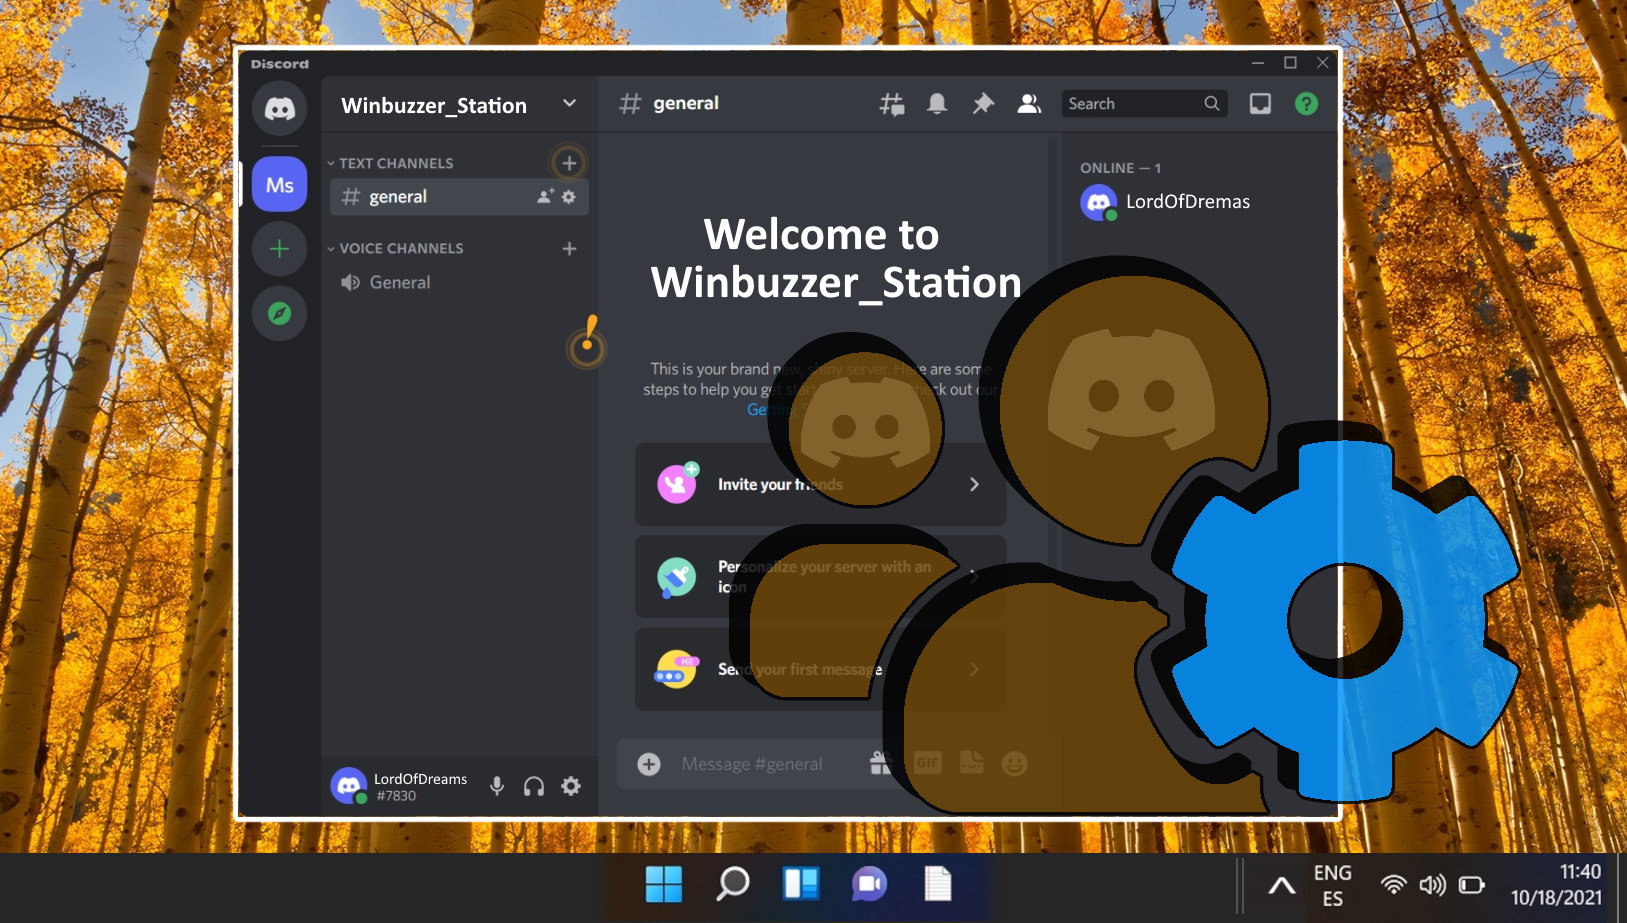
Task: Open Winbuzzer_Station server dropdown menu
Action: [x=569, y=104]
